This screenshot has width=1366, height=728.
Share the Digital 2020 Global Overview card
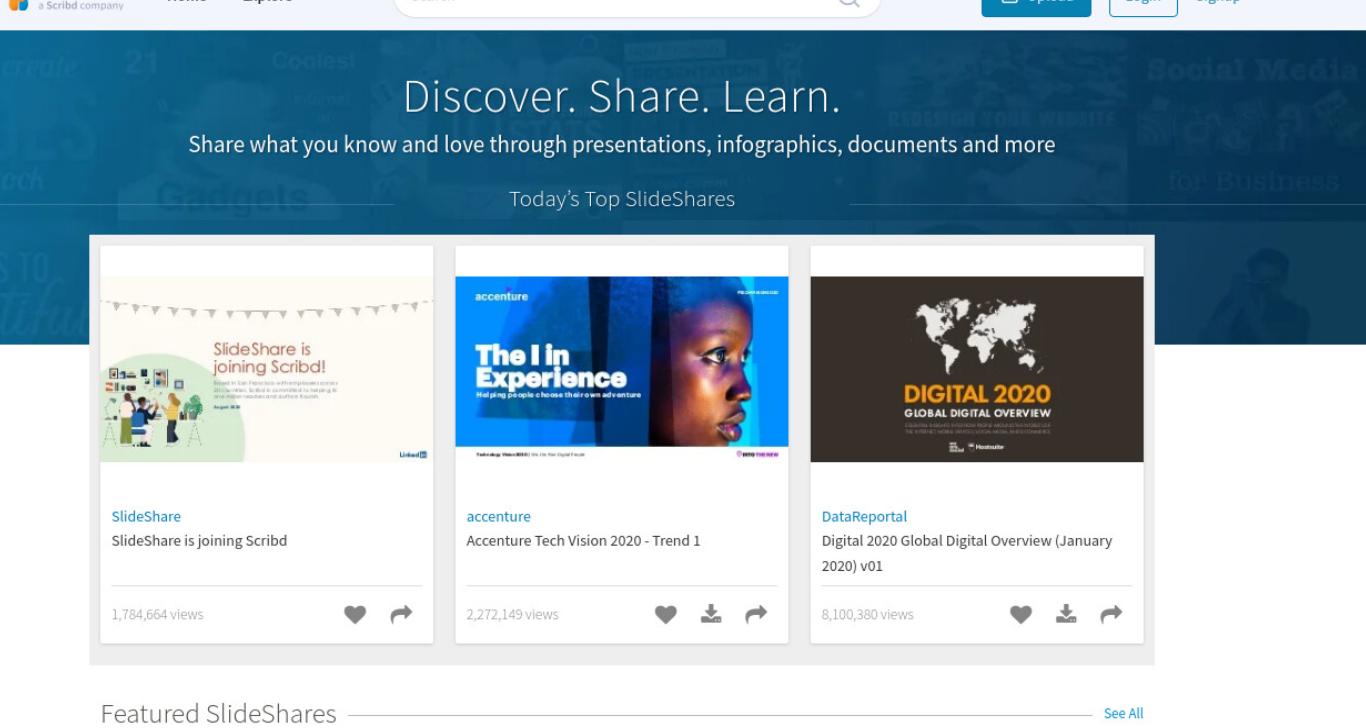tap(1111, 615)
